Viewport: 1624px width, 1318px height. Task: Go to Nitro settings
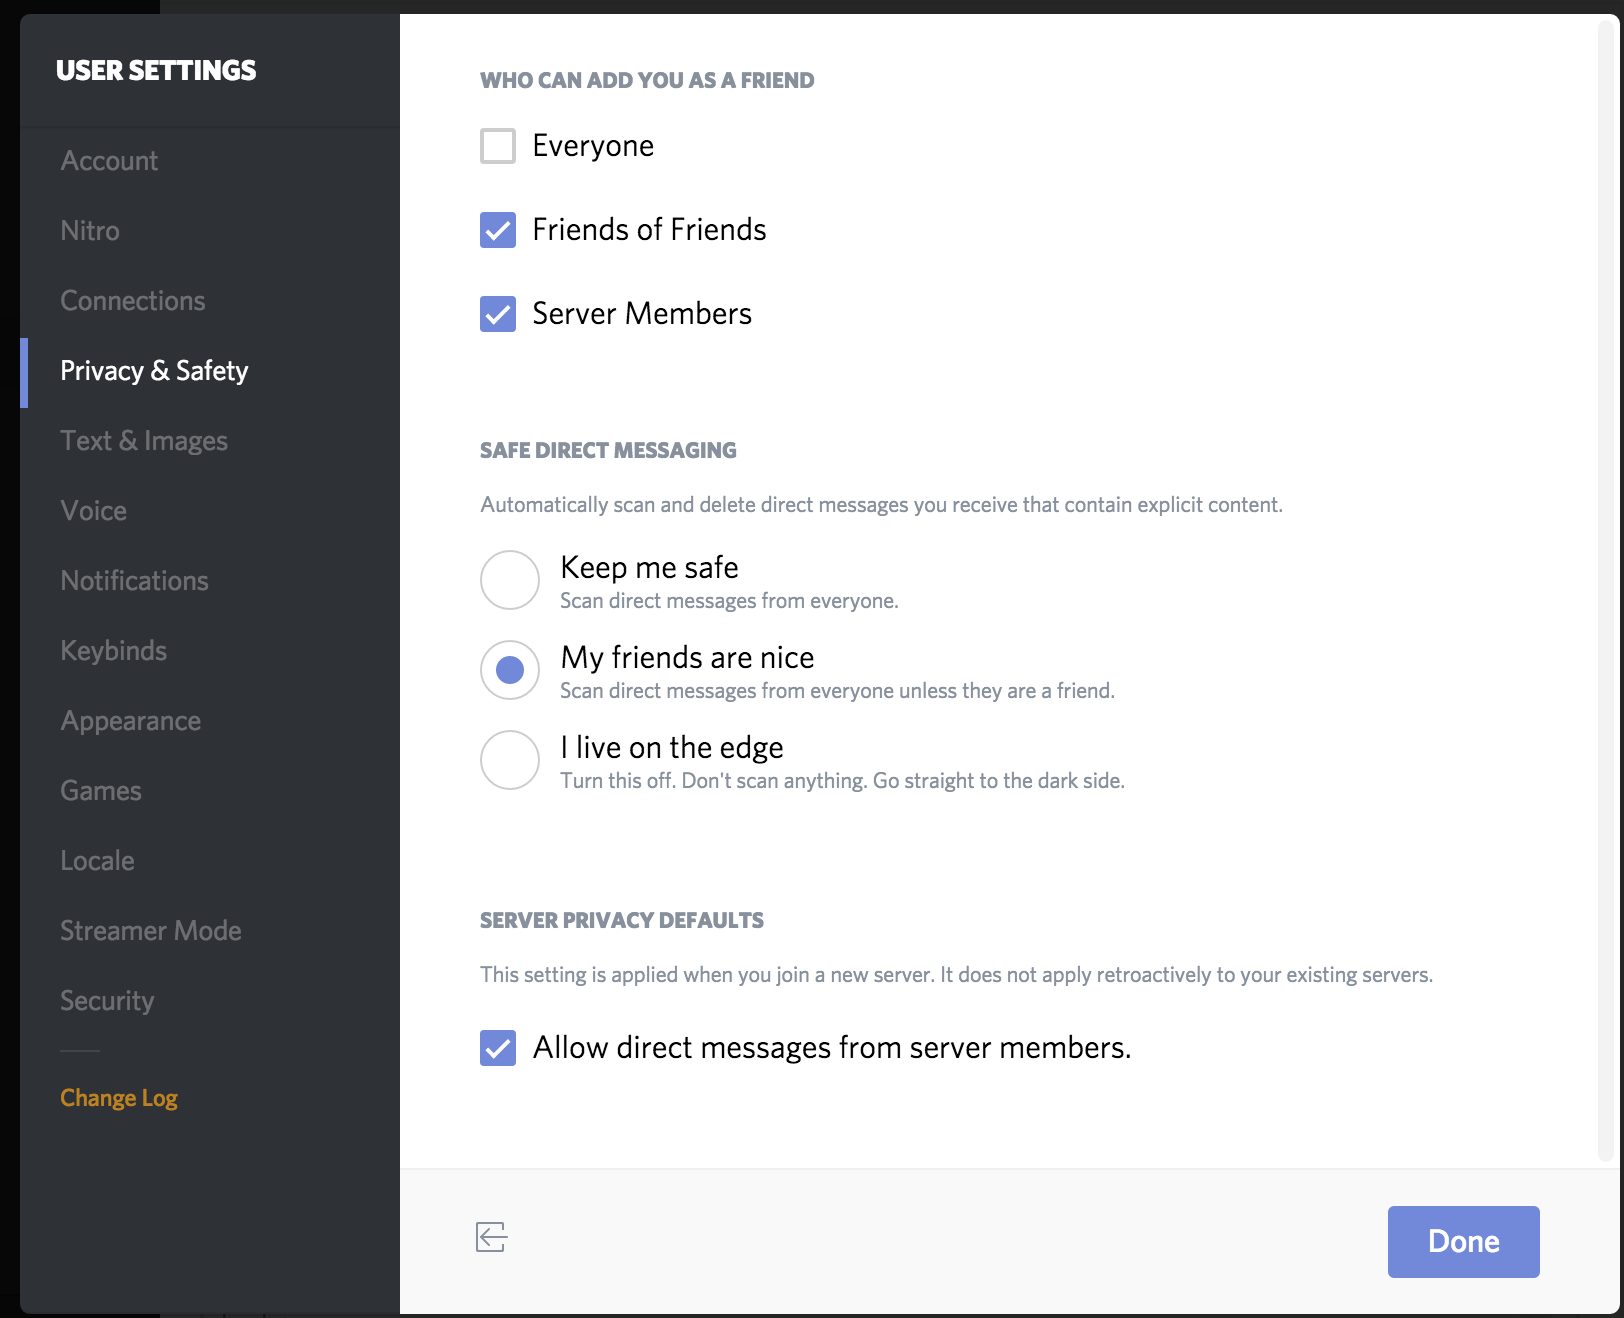[x=90, y=231]
